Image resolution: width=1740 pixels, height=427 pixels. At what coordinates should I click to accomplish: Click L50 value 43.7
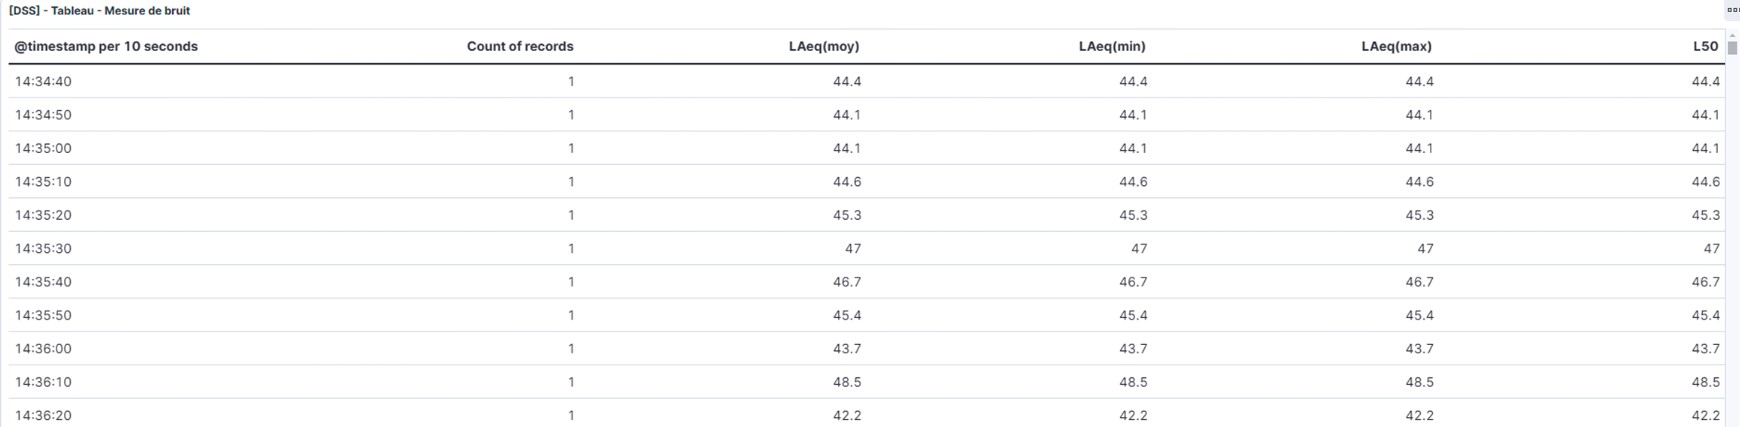(x=1706, y=349)
